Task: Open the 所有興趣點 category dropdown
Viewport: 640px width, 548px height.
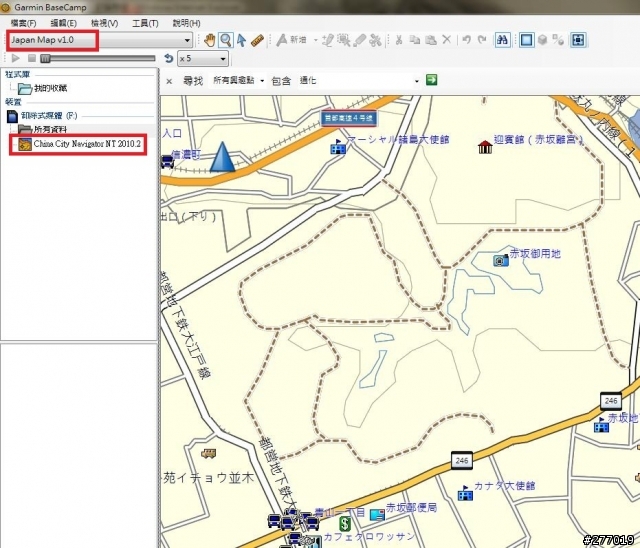Action: [x=238, y=81]
